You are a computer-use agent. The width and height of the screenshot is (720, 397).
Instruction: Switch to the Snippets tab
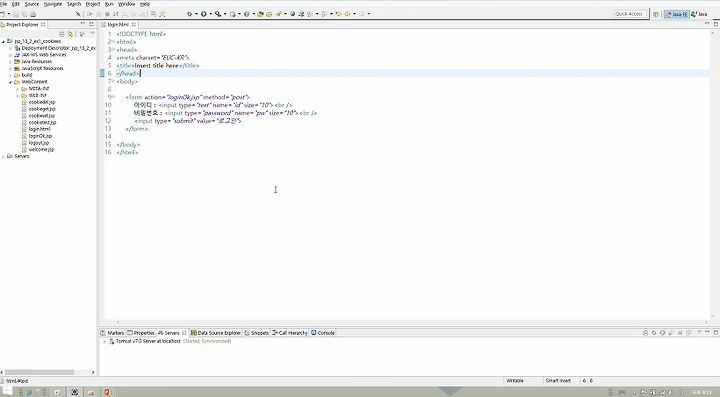pyautogui.click(x=256, y=333)
